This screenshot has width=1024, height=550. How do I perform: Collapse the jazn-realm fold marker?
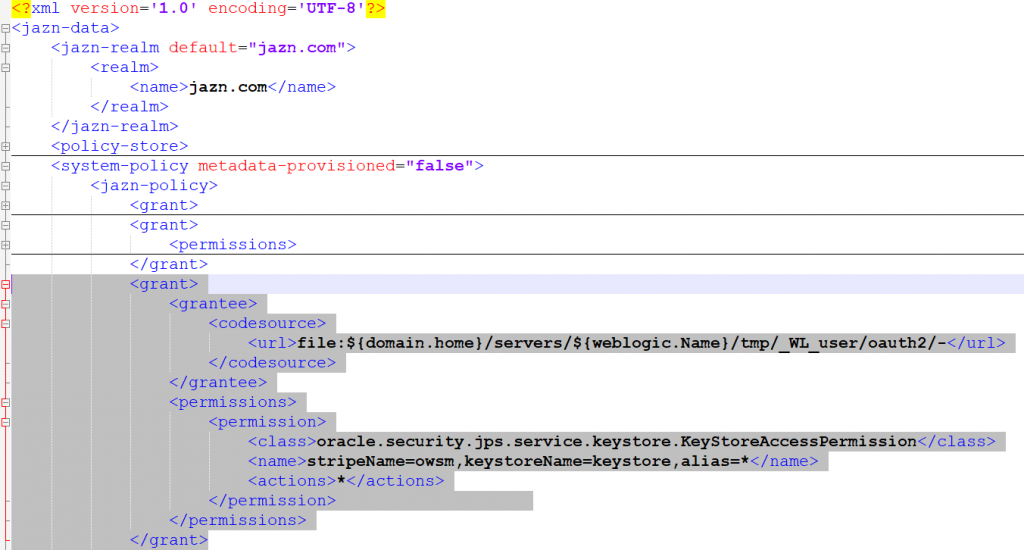tap(5, 48)
